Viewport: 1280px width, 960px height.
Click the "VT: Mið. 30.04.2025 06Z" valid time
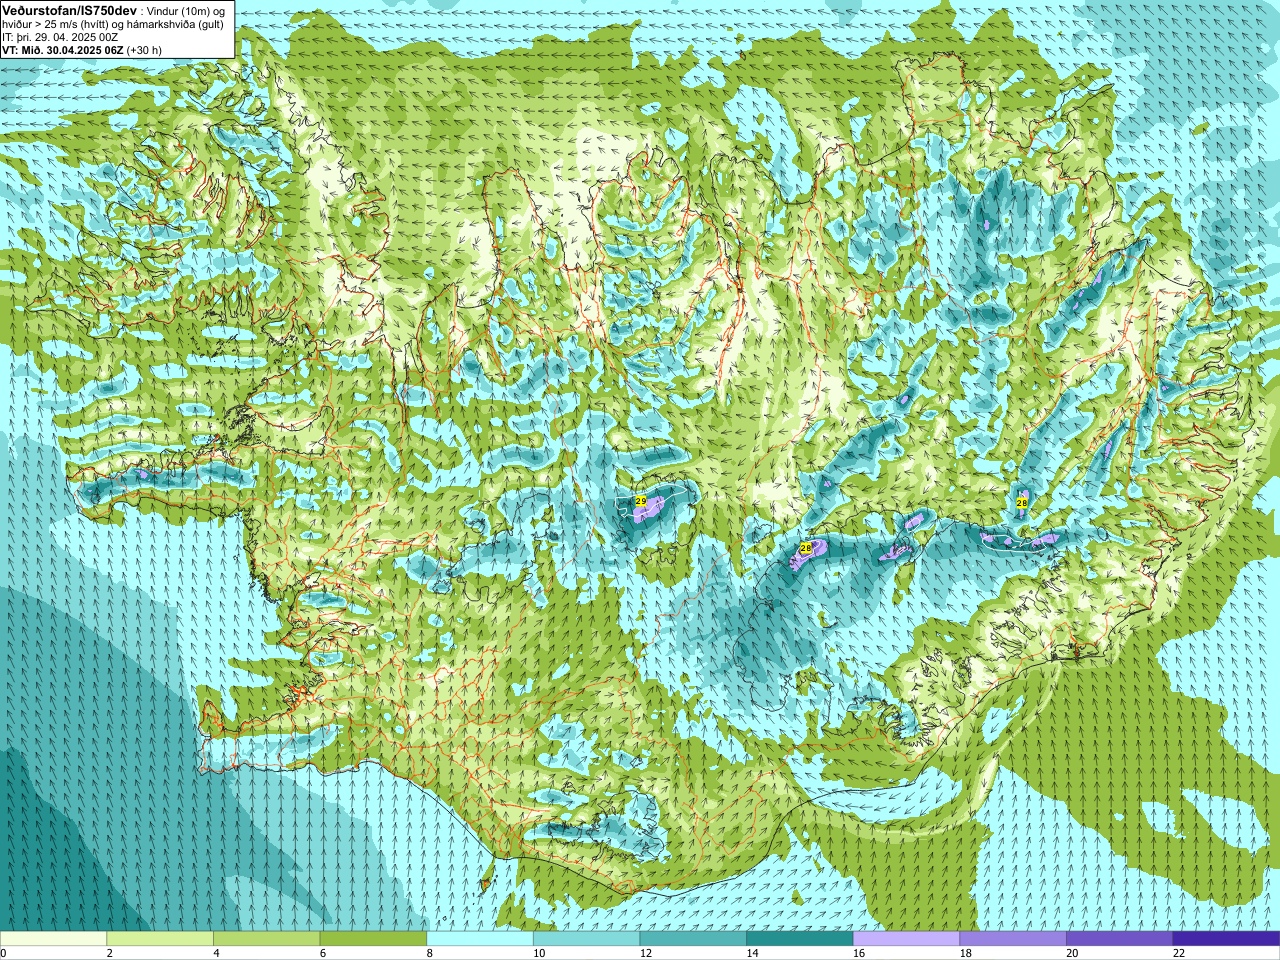coord(63,50)
